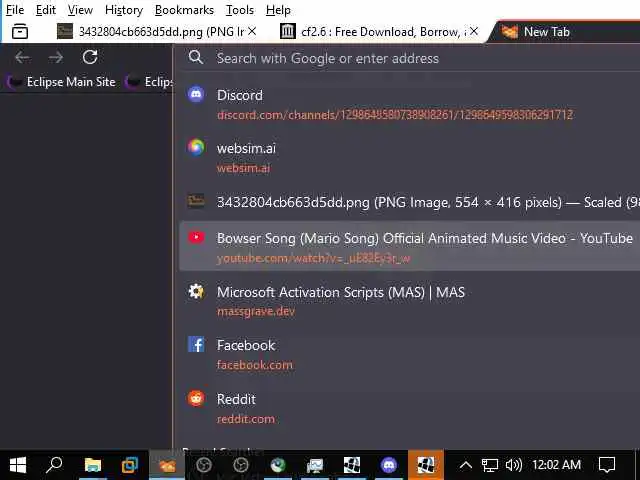
Task: Click the address bar search magnifier icon
Action: [x=196, y=58]
